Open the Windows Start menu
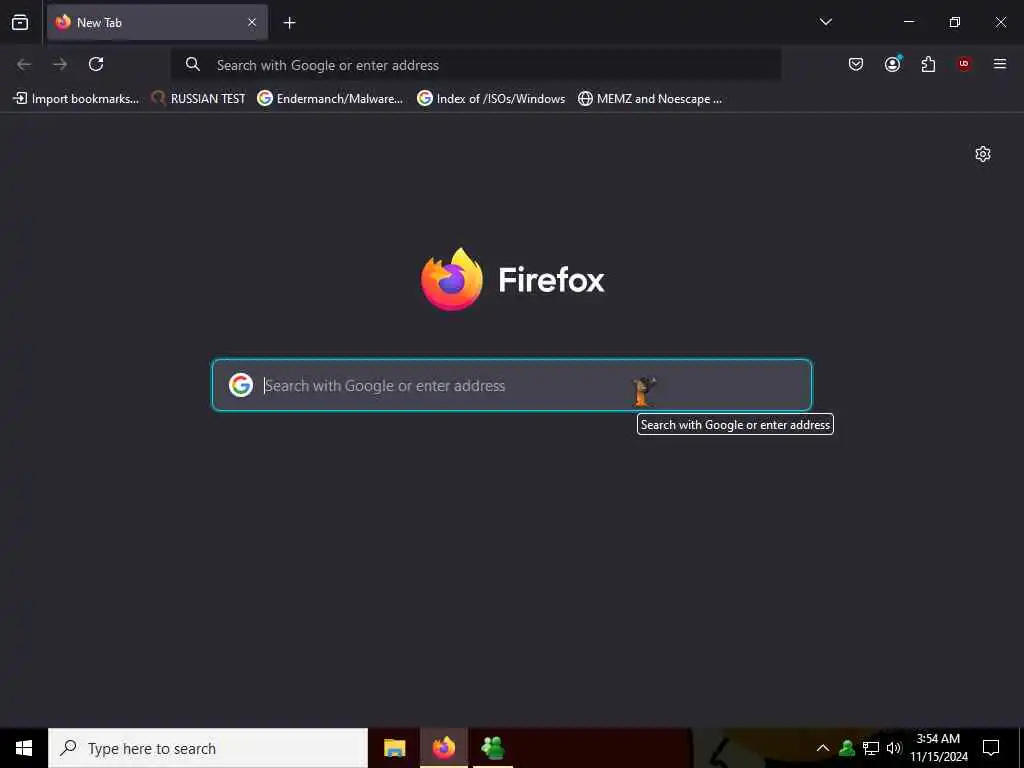The image size is (1024, 768). tap(24, 748)
